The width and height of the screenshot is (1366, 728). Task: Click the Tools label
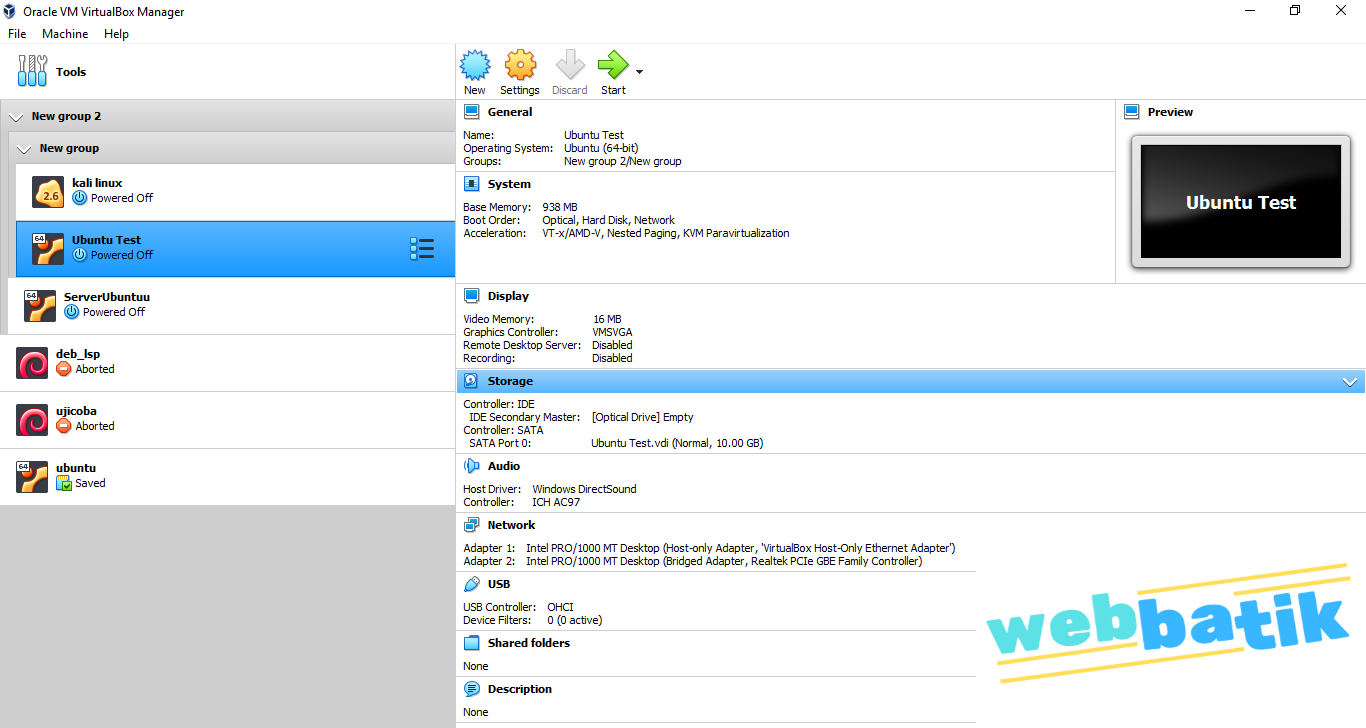[x=71, y=72]
